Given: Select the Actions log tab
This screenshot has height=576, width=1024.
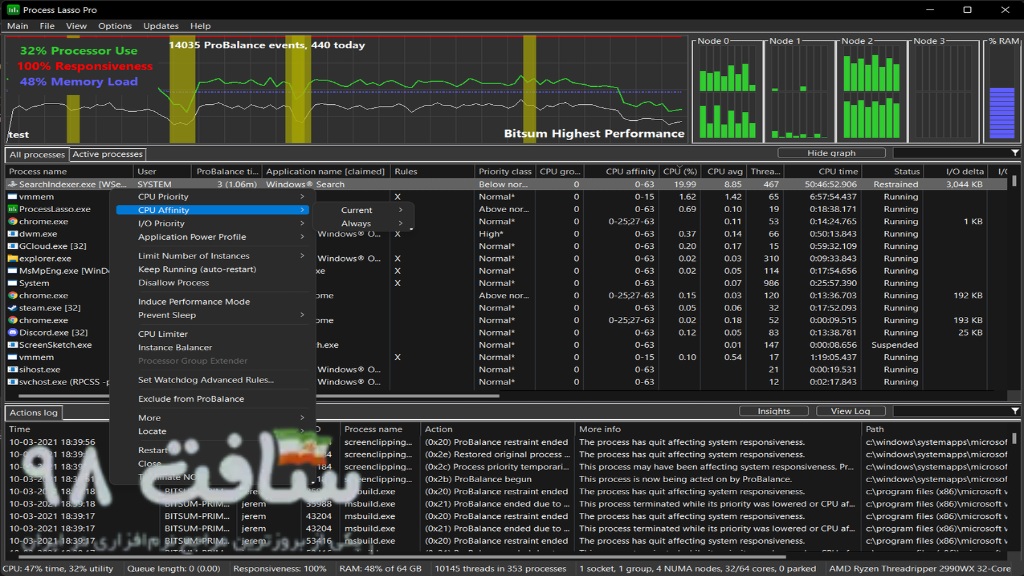Looking at the screenshot, I should 34,413.
